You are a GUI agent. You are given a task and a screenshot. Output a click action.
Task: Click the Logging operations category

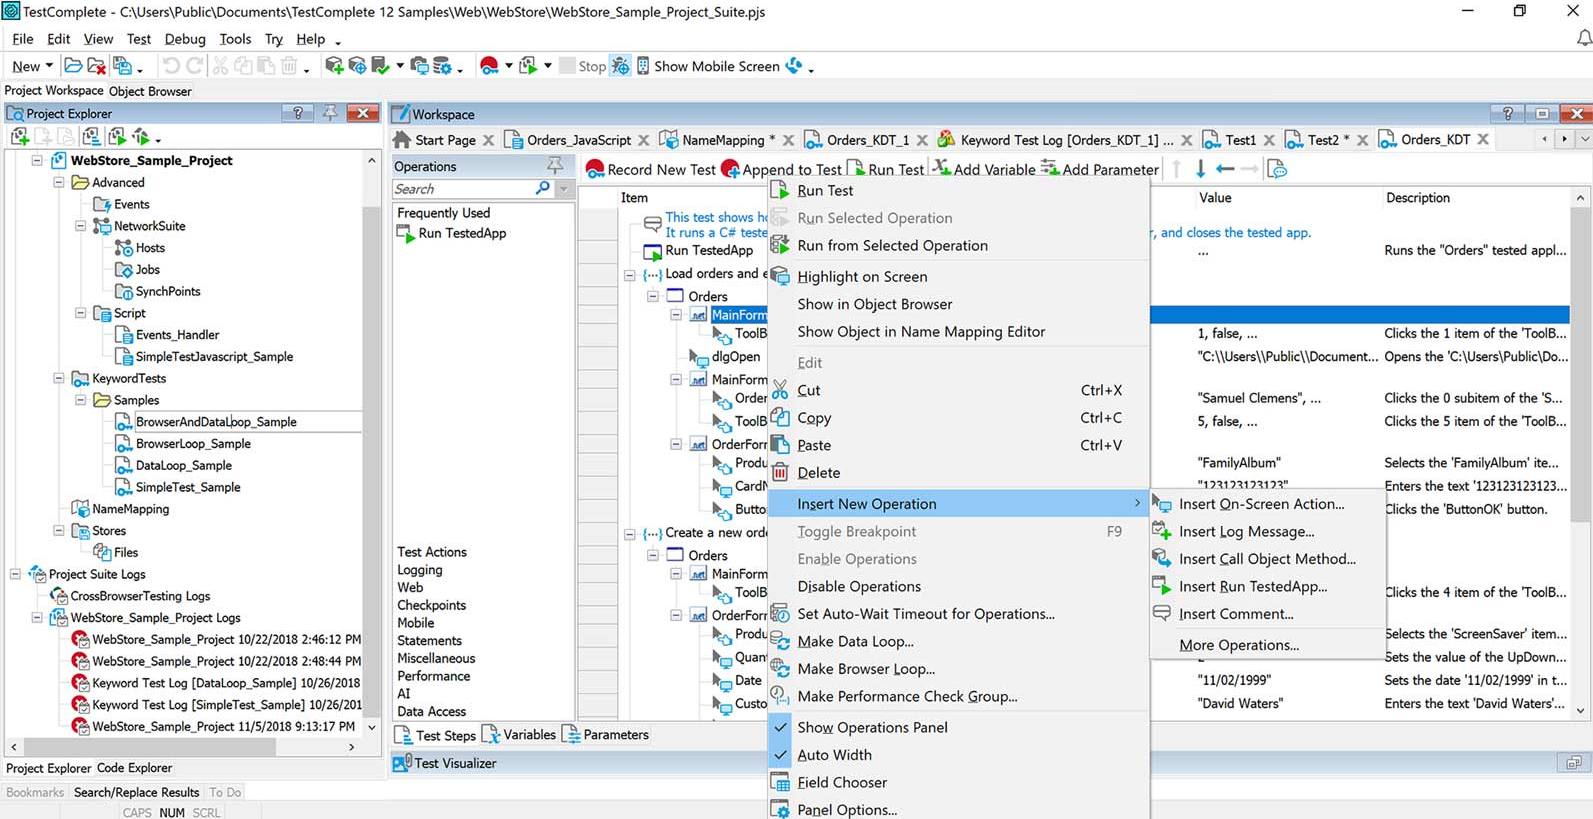point(419,570)
